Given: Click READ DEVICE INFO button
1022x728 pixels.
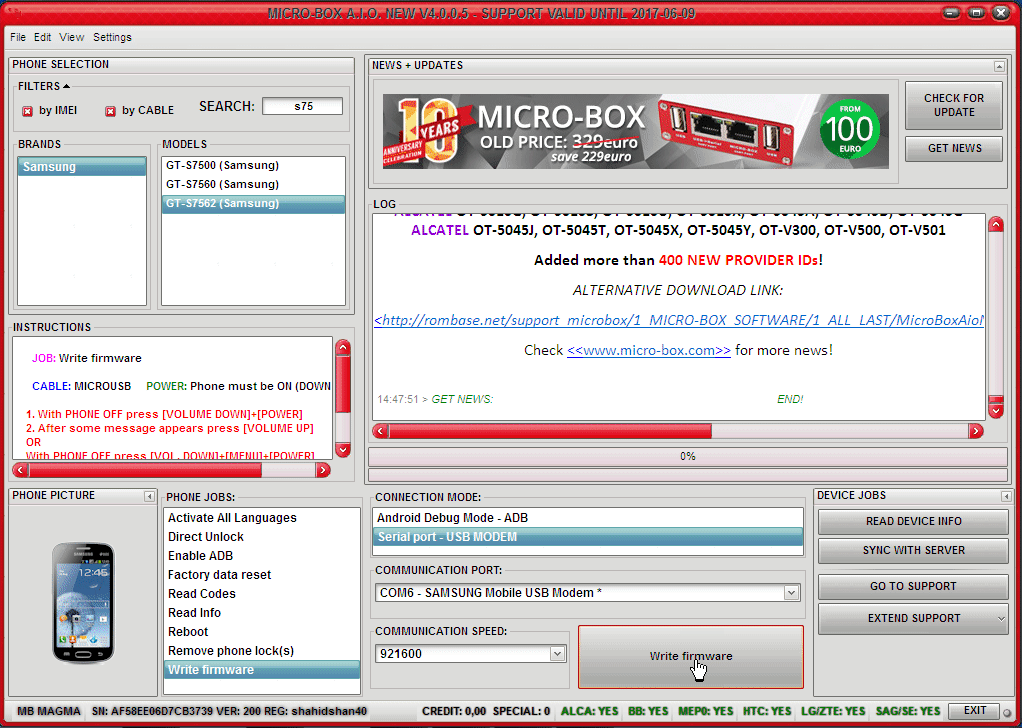Looking at the screenshot, I should 913,521.
